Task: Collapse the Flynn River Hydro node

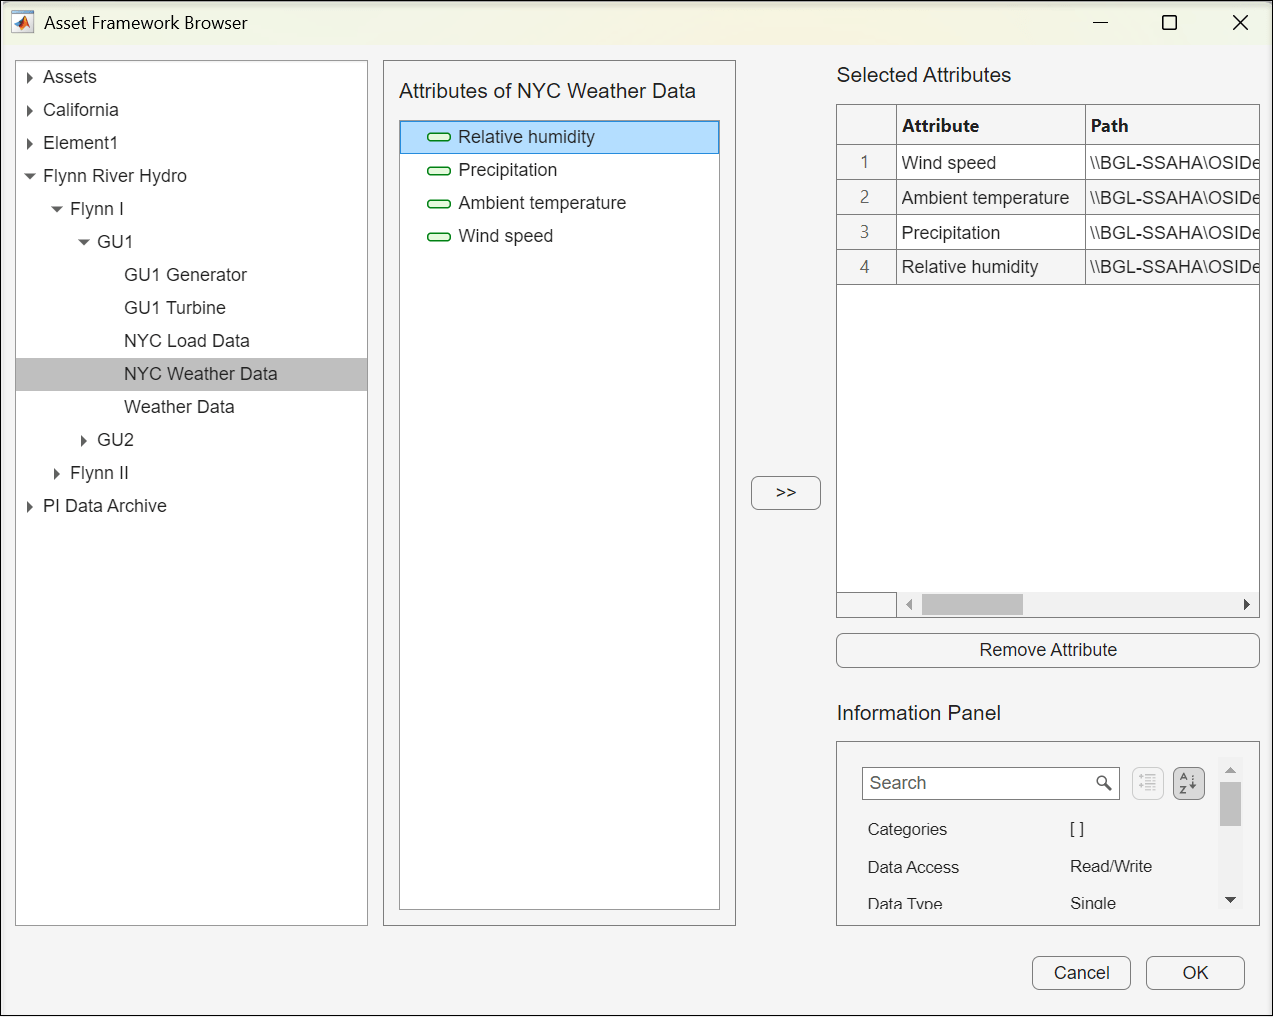Action: coord(30,176)
